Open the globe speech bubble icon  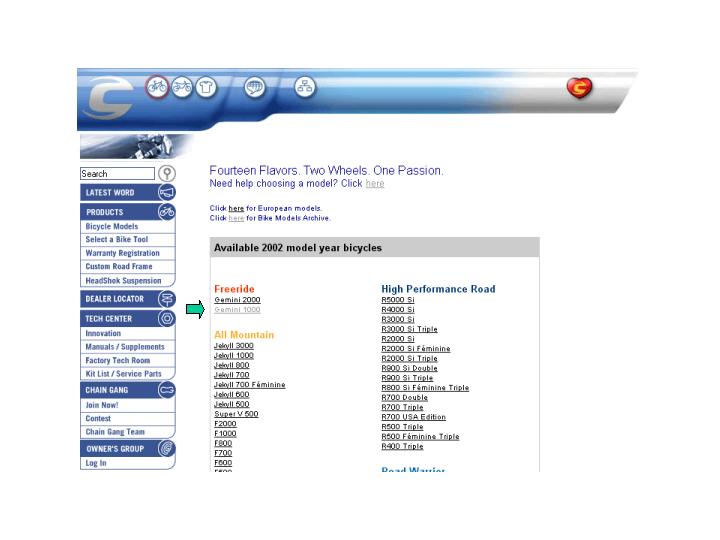pos(255,87)
